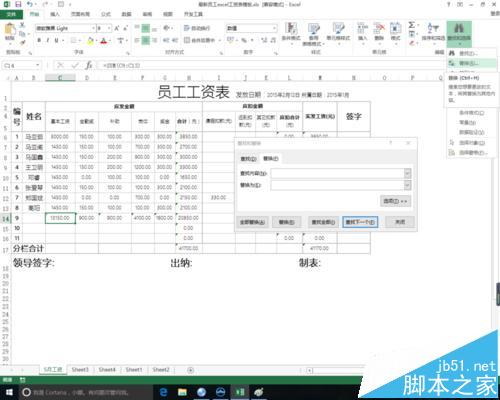Screen dimensions: 500x400
Task: Click the align left icon
Action: (x=137, y=40)
